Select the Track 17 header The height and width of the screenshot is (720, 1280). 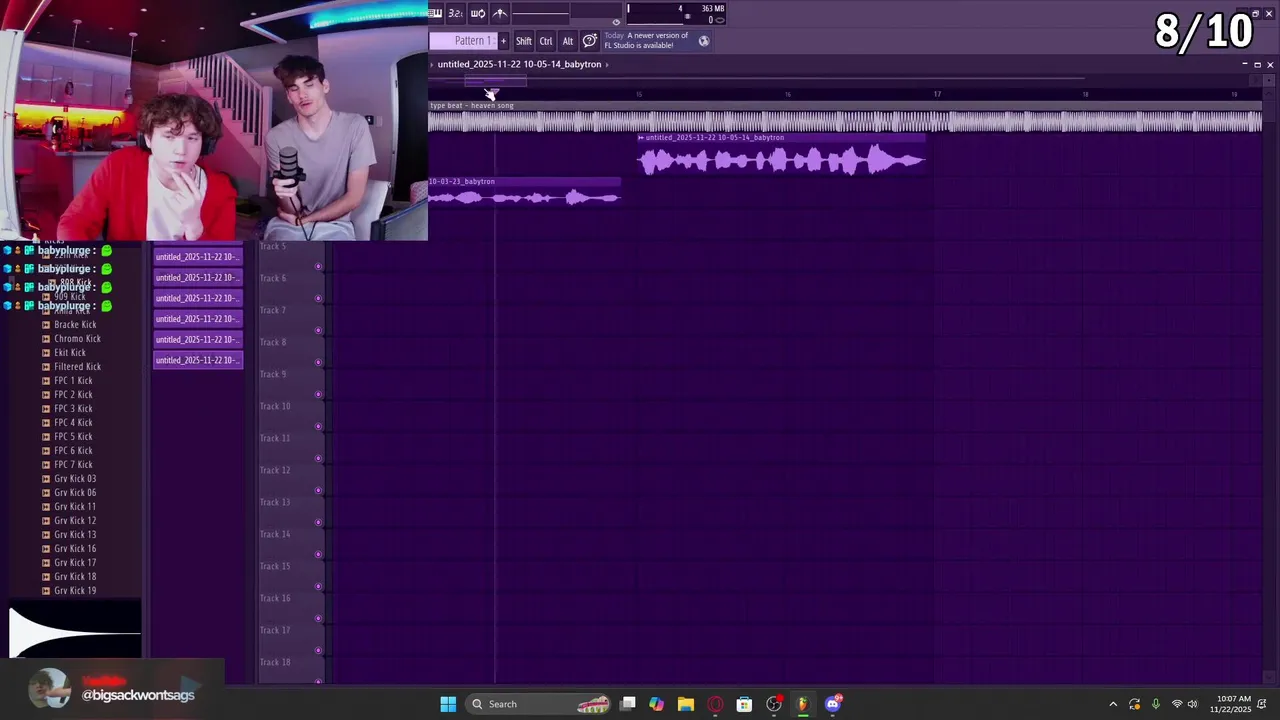(291, 638)
